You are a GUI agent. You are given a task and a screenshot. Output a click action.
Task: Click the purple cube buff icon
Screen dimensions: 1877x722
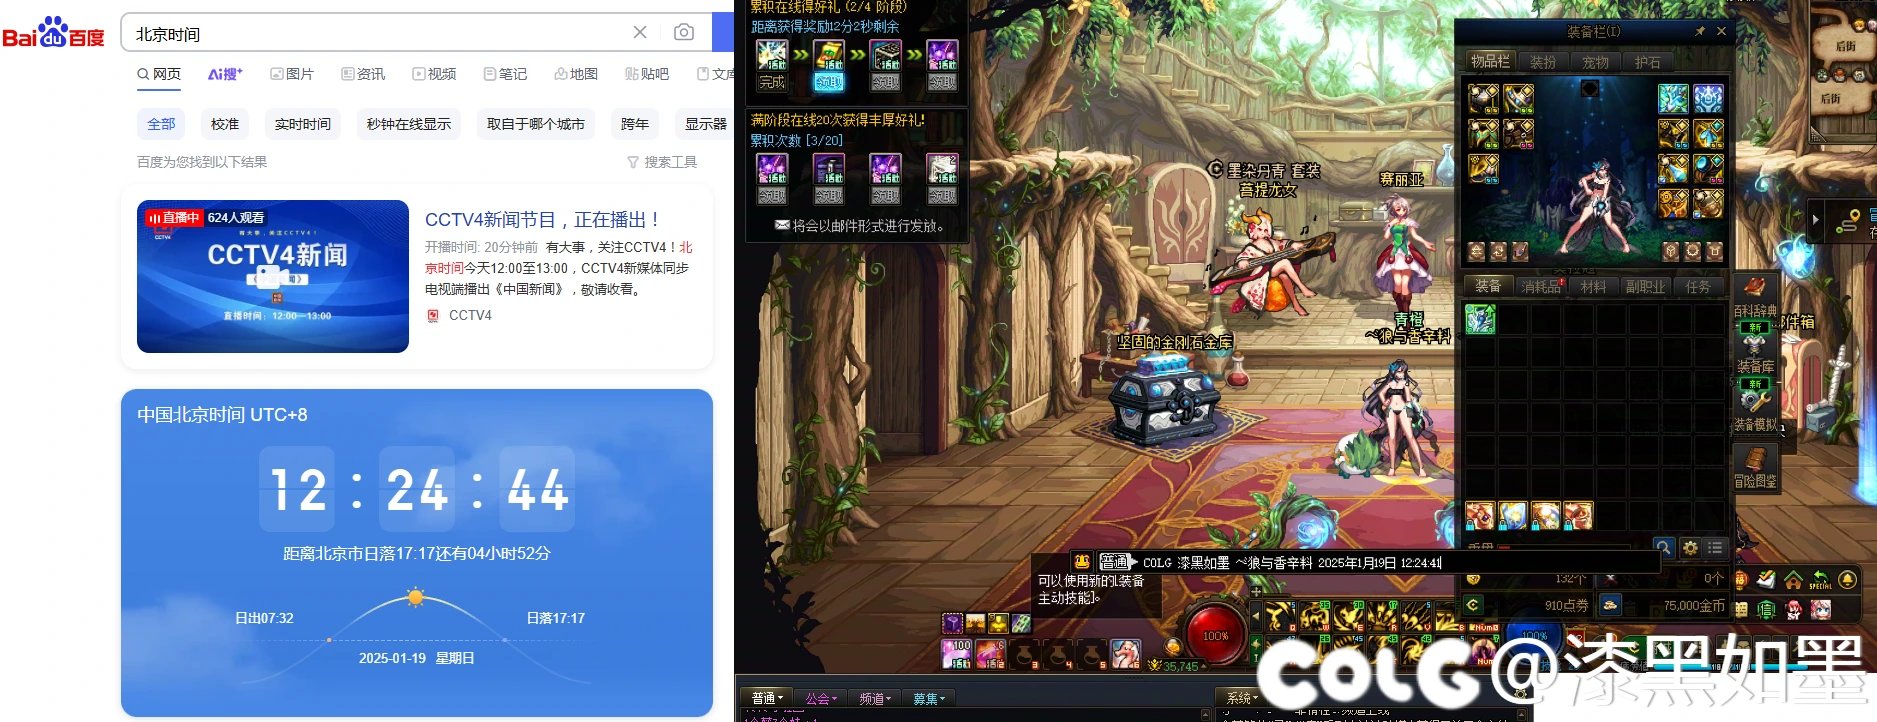[x=952, y=623]
